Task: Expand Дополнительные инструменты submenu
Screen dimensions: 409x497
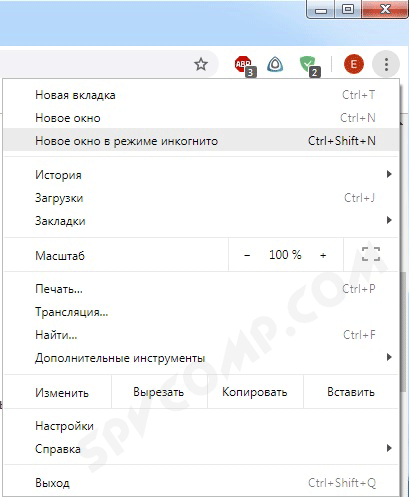Action: 201,358
